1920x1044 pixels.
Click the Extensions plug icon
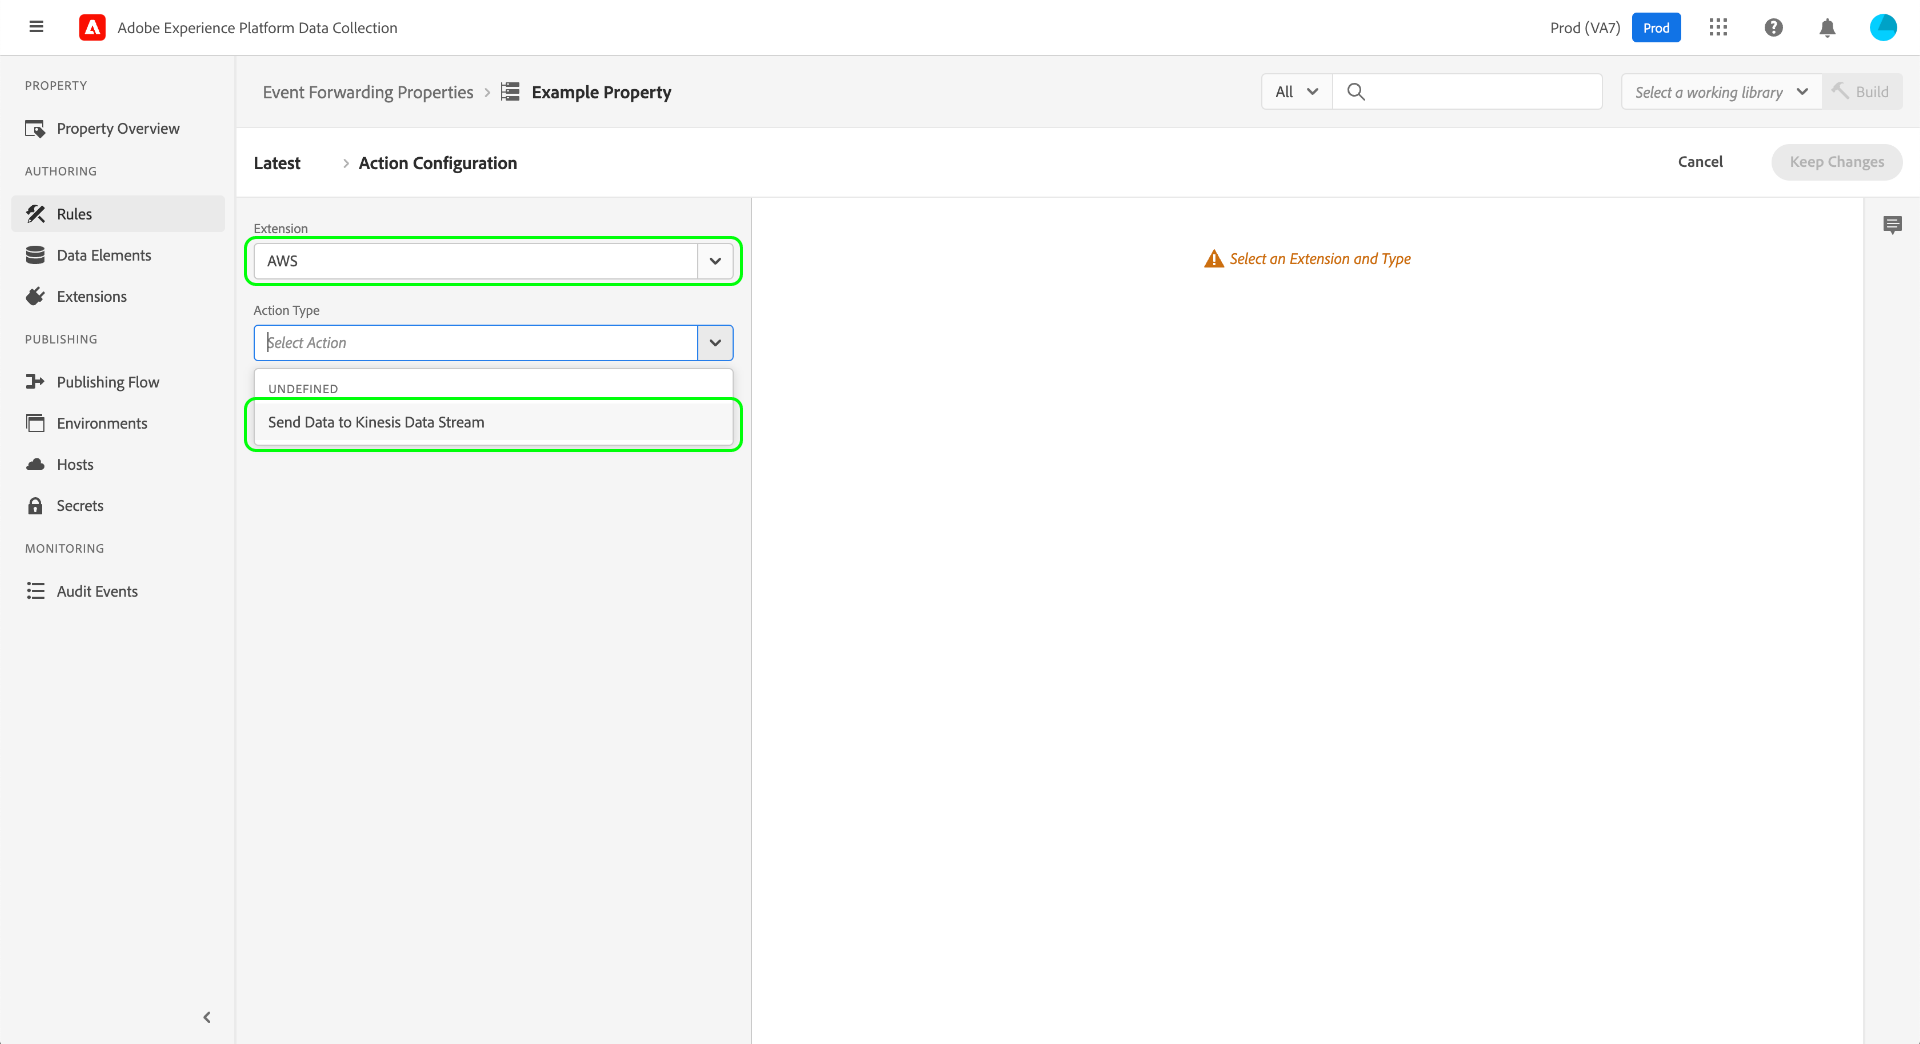(x=35, y=296)
